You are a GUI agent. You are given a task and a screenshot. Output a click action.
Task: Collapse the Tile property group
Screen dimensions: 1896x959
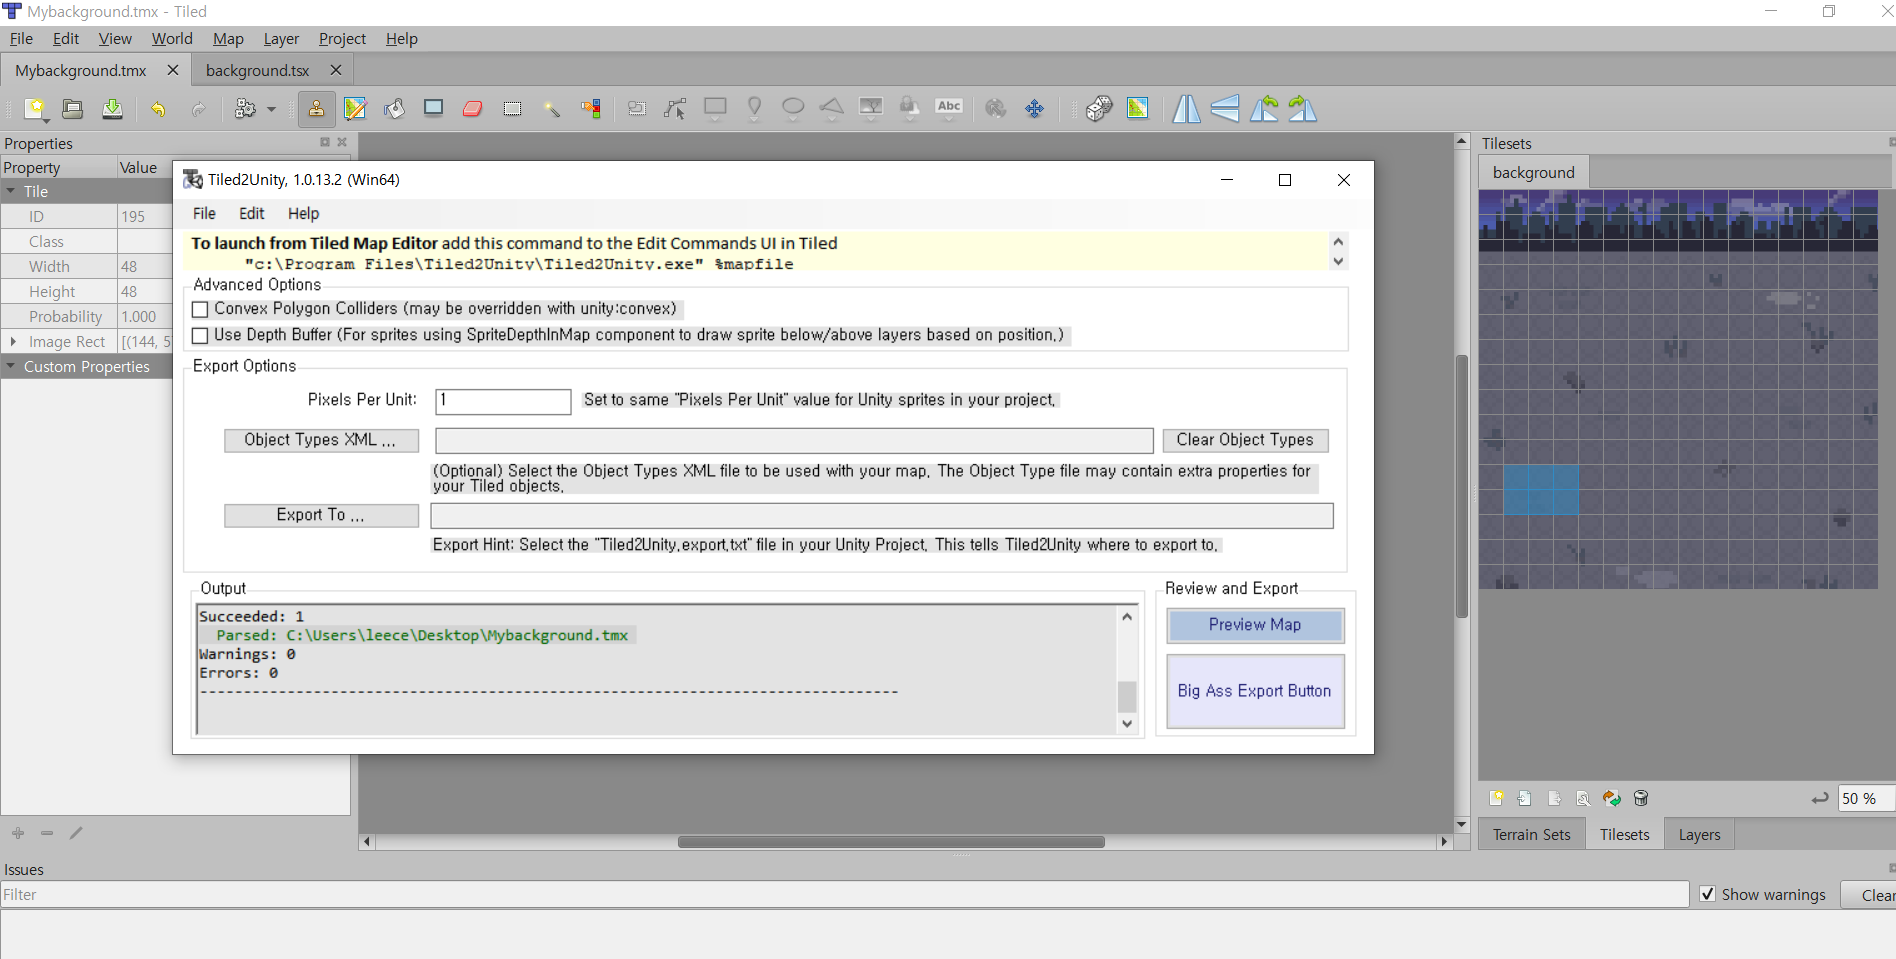tap(11, 191)
